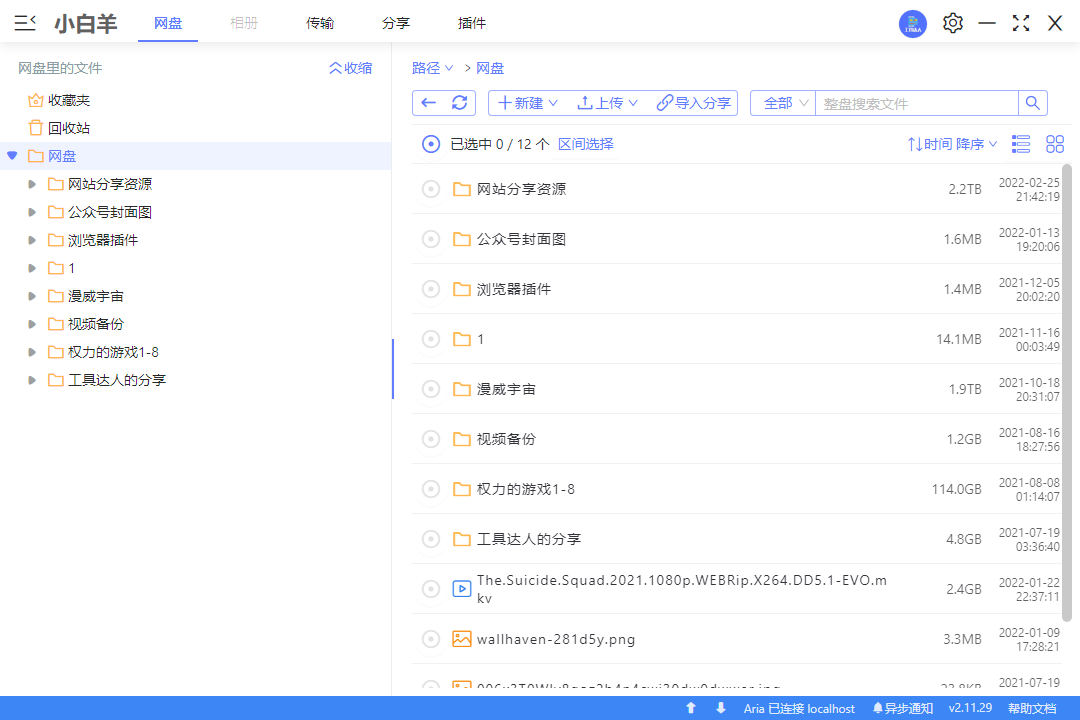1080x720 pixels.
Task: Select the 漫威宇宙 folder checkbox
Action: pos(431,389)
